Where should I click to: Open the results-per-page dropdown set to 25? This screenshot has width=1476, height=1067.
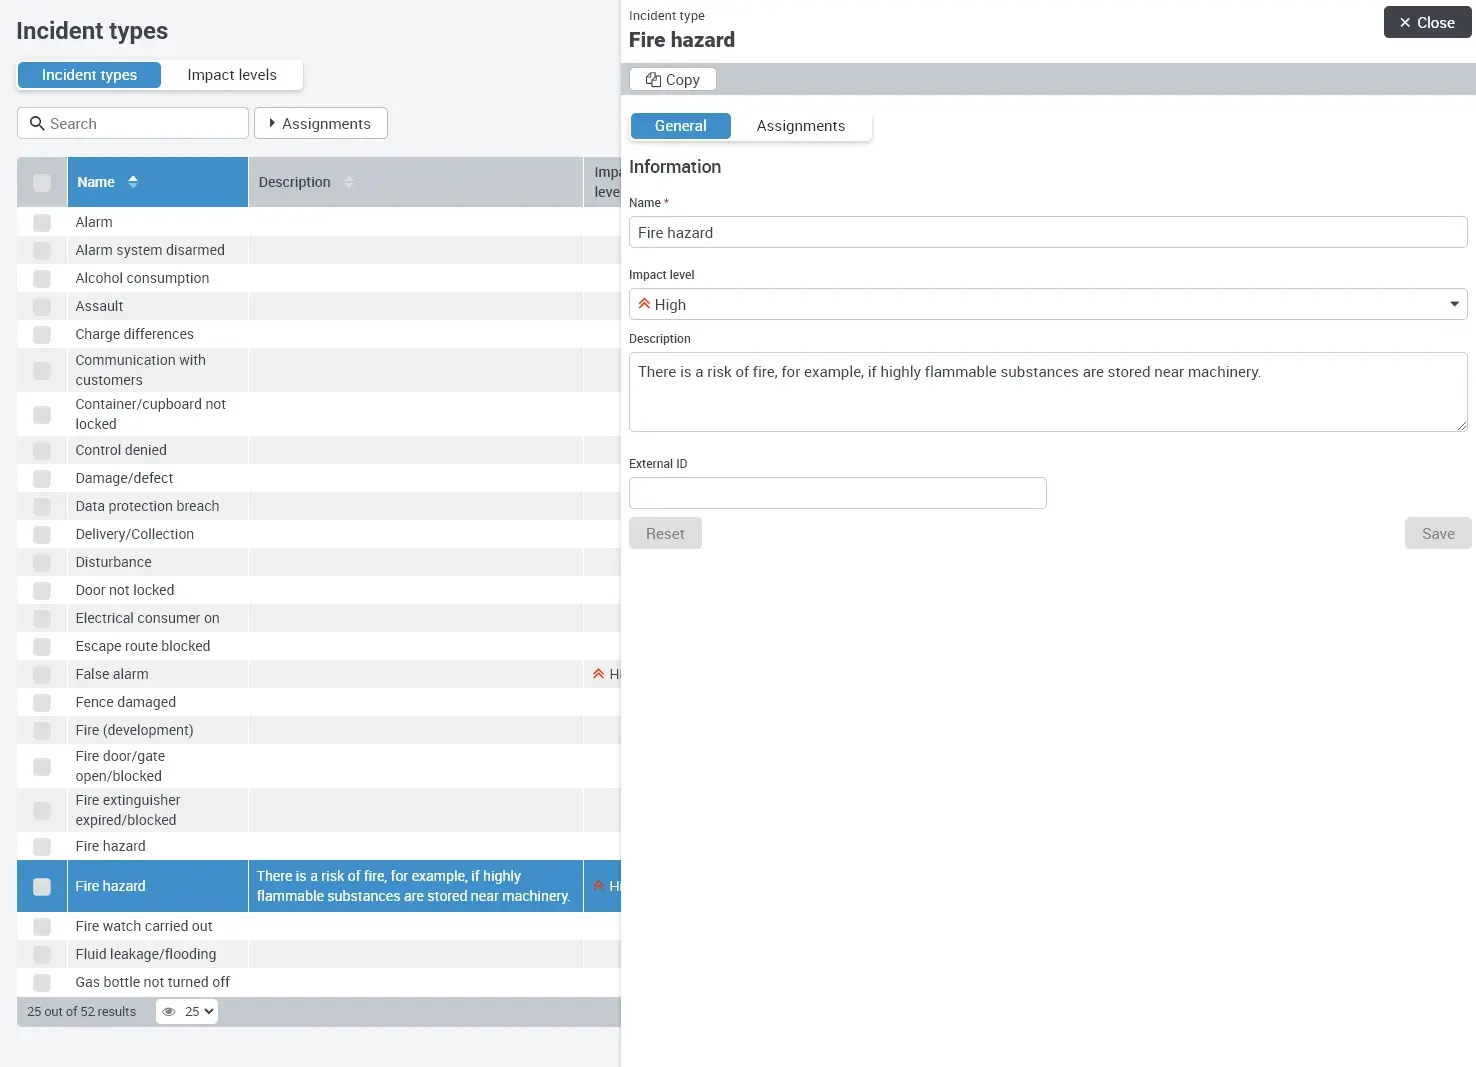coord(198,1012)
